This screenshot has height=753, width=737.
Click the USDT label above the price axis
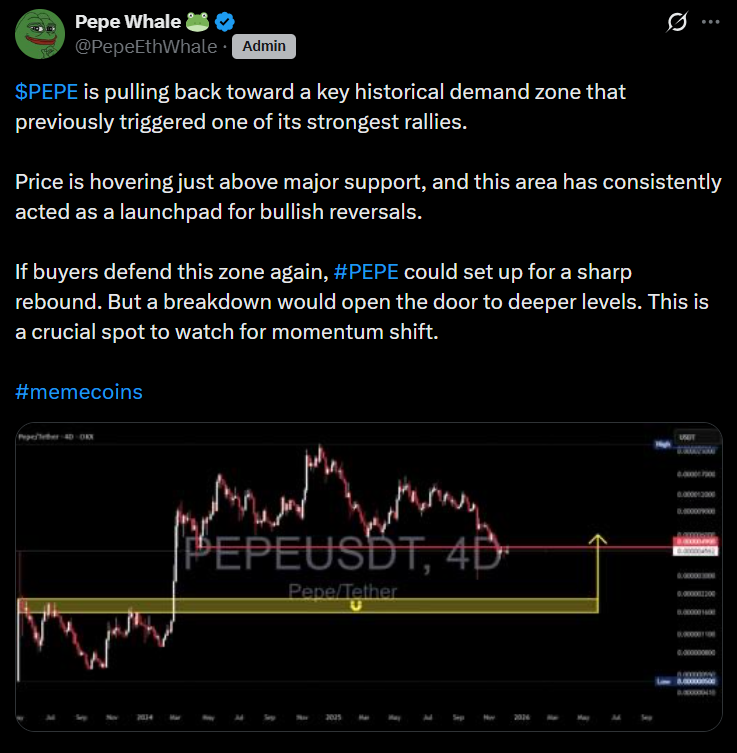(x=687, y=436)
